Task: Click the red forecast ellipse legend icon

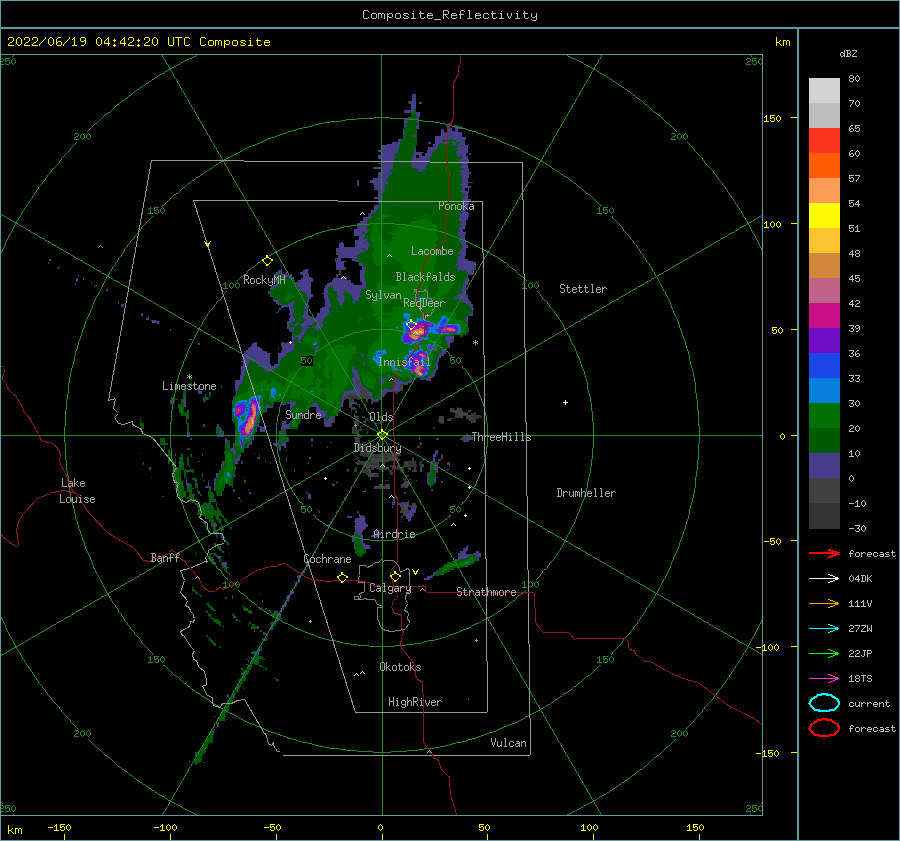Action: [824, 728]
